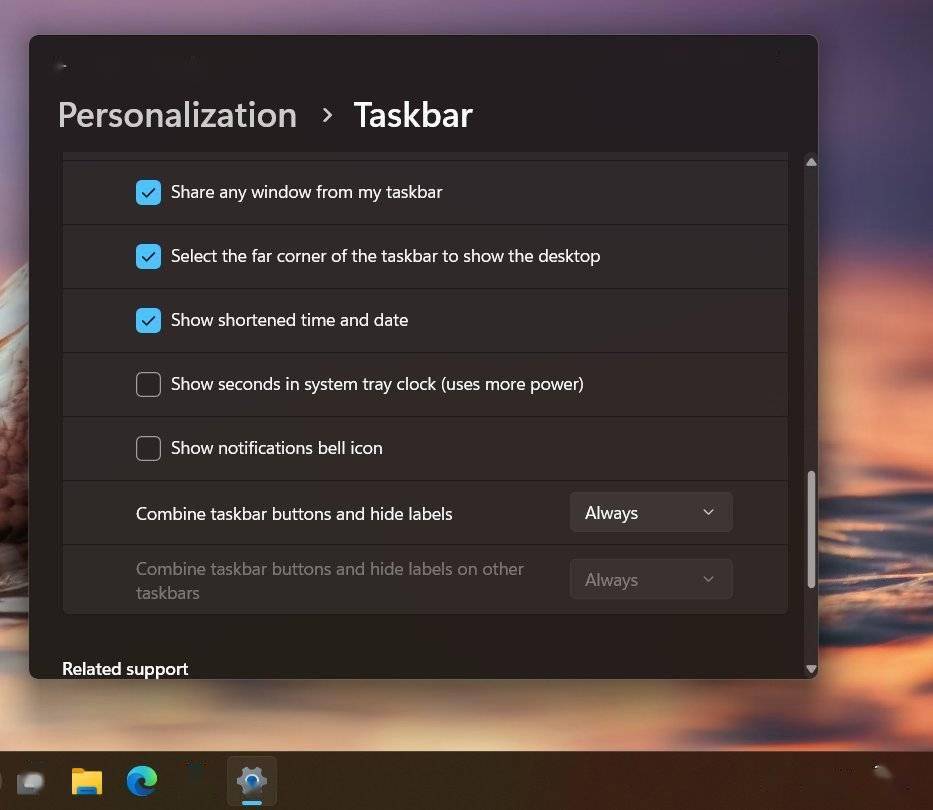Open the Always dropdown for other taskbars
The image size is (933, 810).
(x=651, y=579)
